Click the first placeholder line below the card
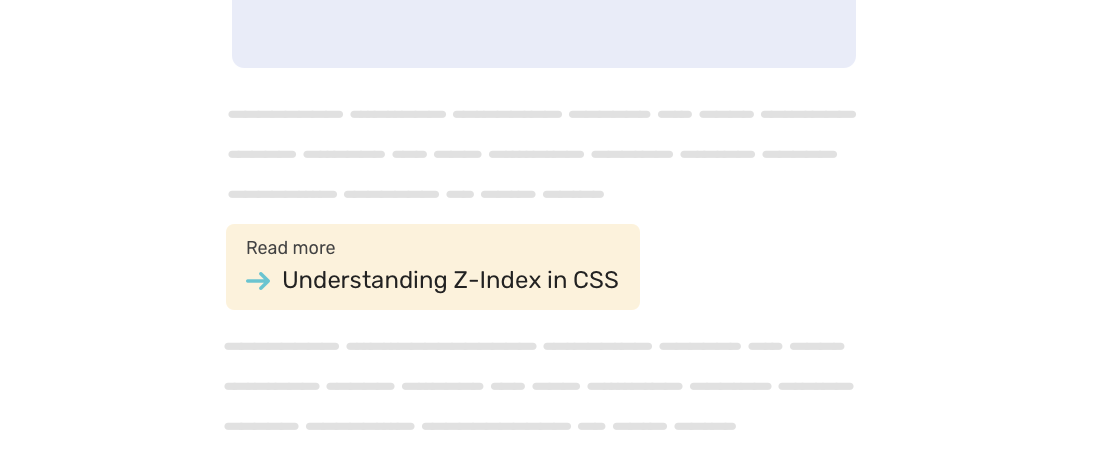1114x462 pixels. coord(534,346)
